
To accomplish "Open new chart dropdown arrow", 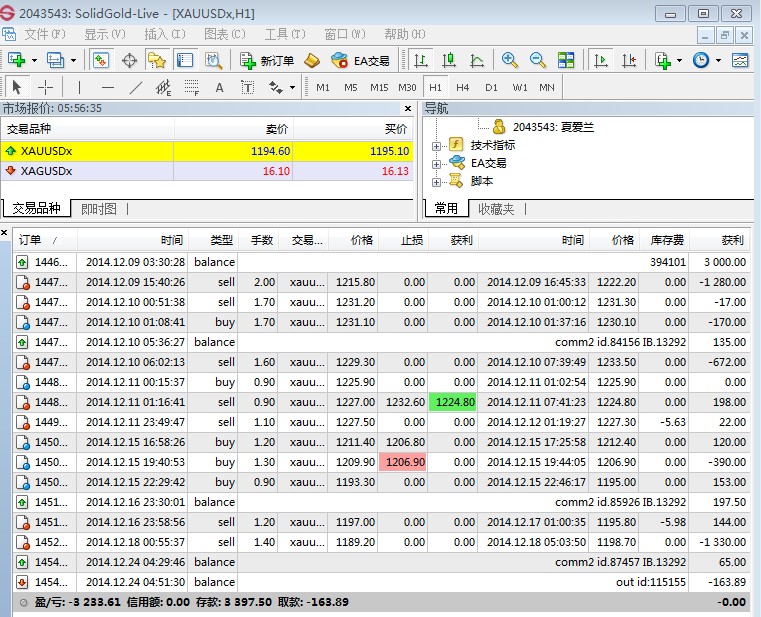I will click(34, 61).
